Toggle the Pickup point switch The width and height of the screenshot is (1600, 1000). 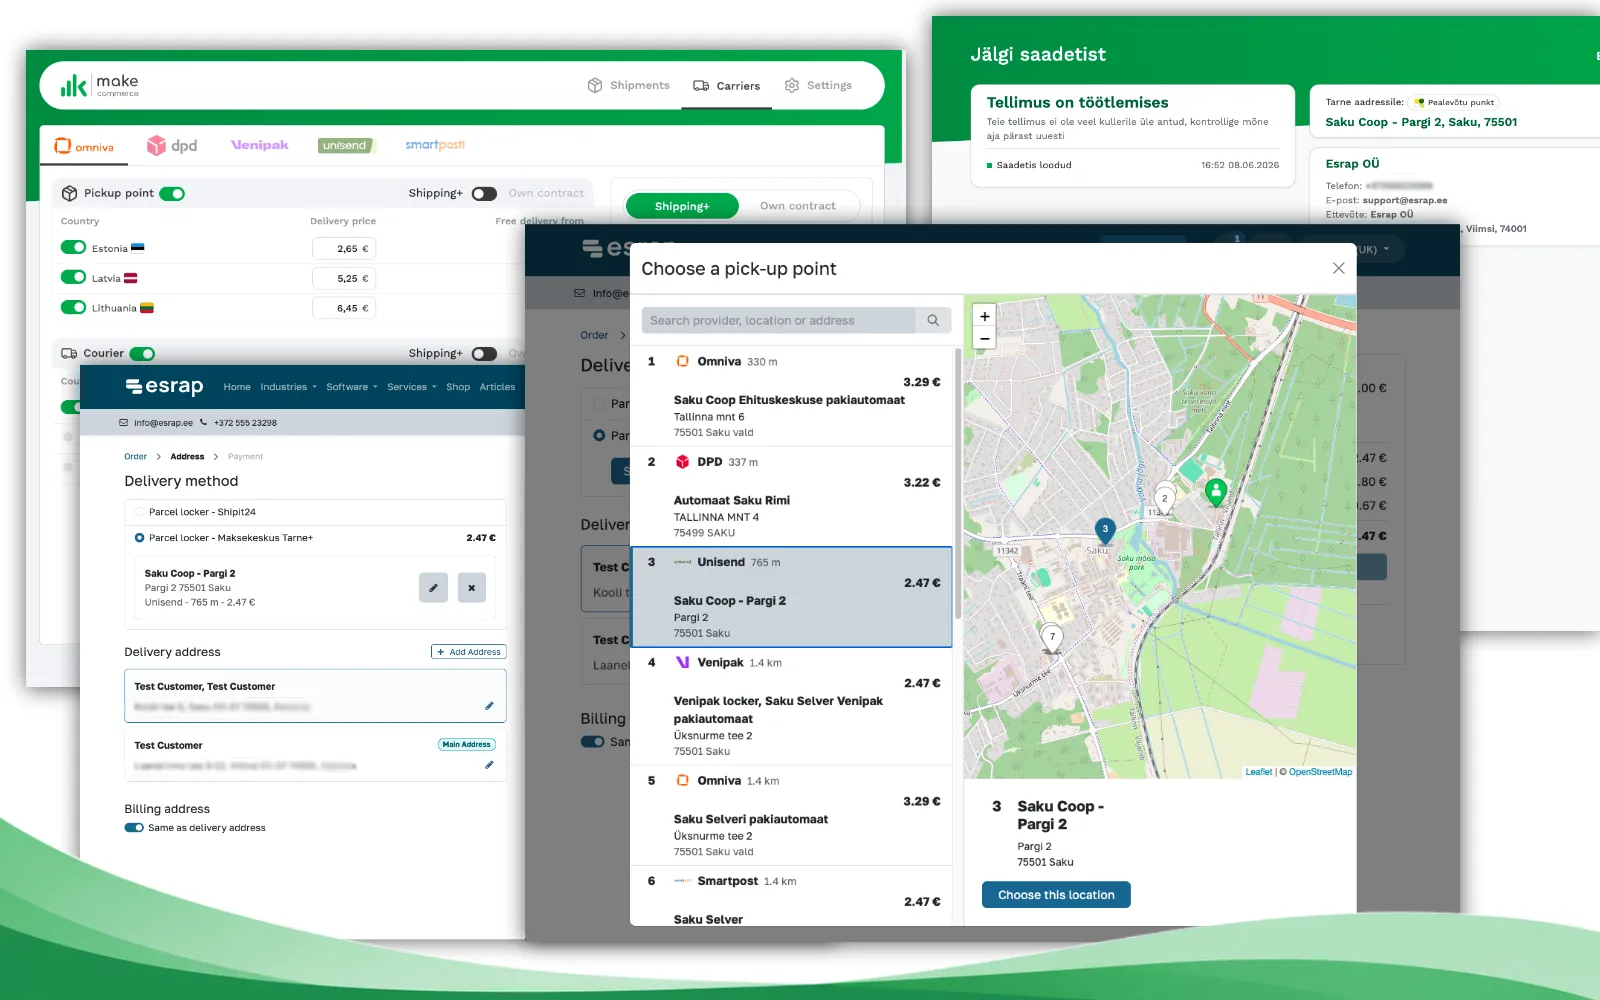click(x=172, y=194)
